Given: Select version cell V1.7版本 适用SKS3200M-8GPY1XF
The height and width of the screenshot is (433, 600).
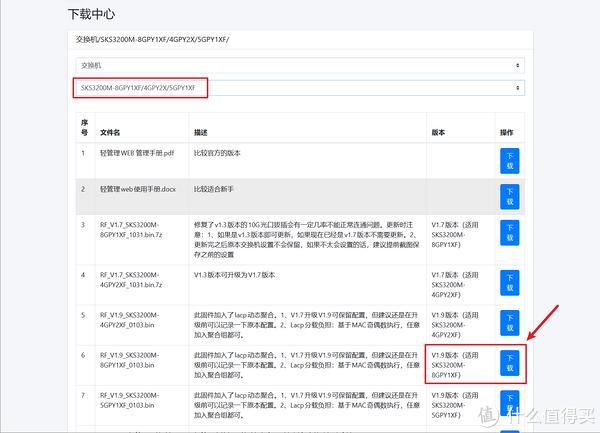Looking at the screenshot, I should tap(455, 234).
